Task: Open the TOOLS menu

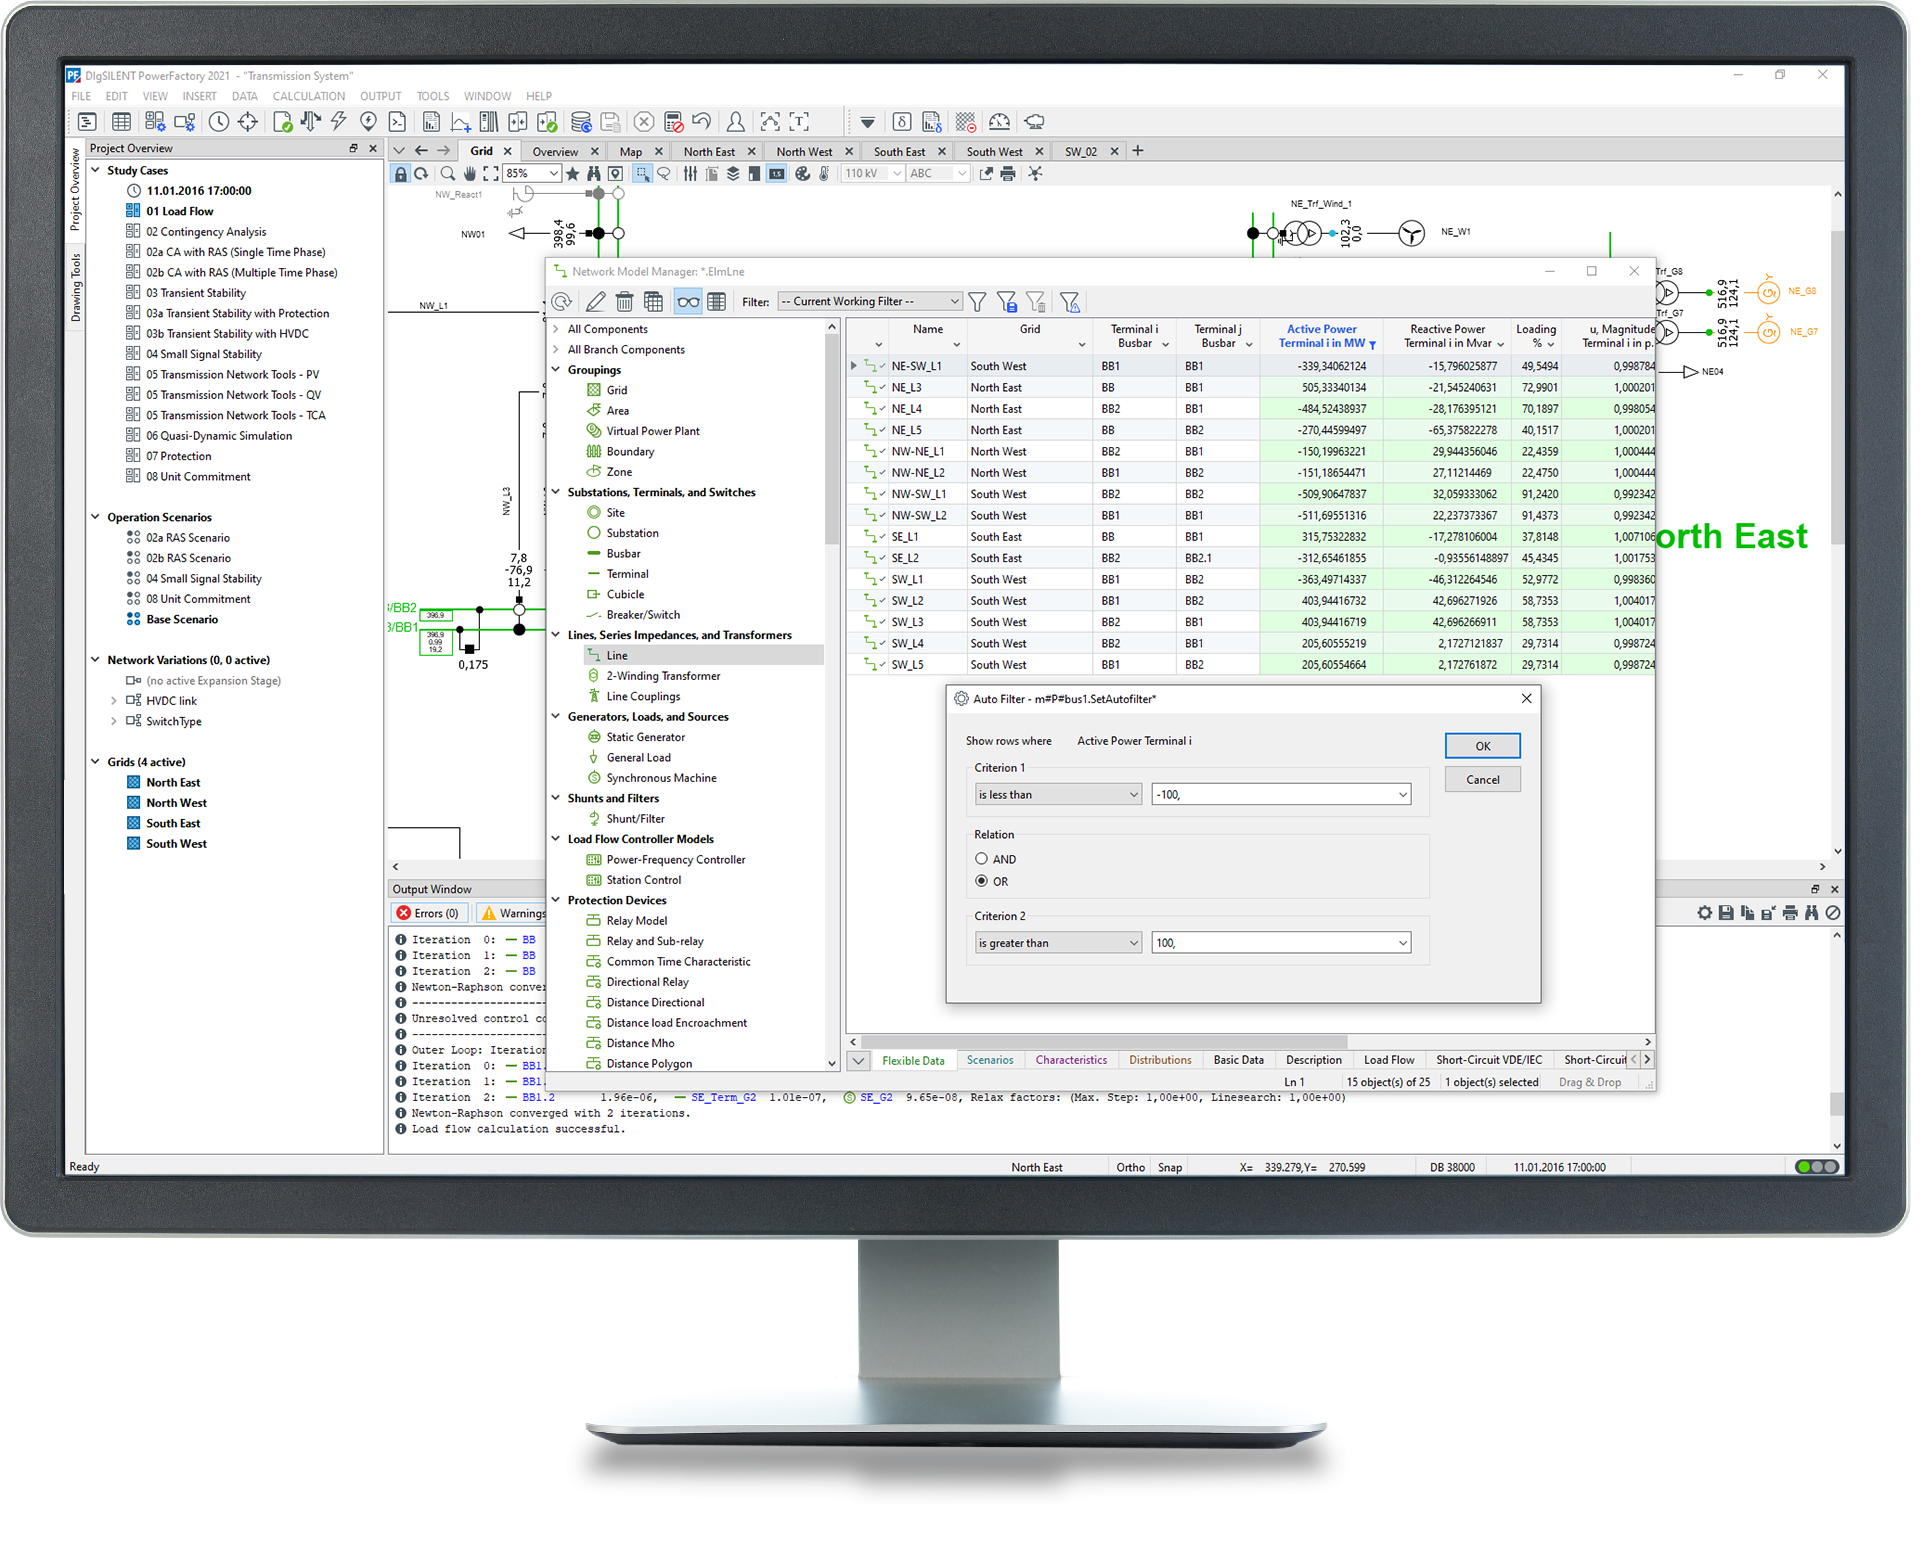Action: (x=433, y=97)
